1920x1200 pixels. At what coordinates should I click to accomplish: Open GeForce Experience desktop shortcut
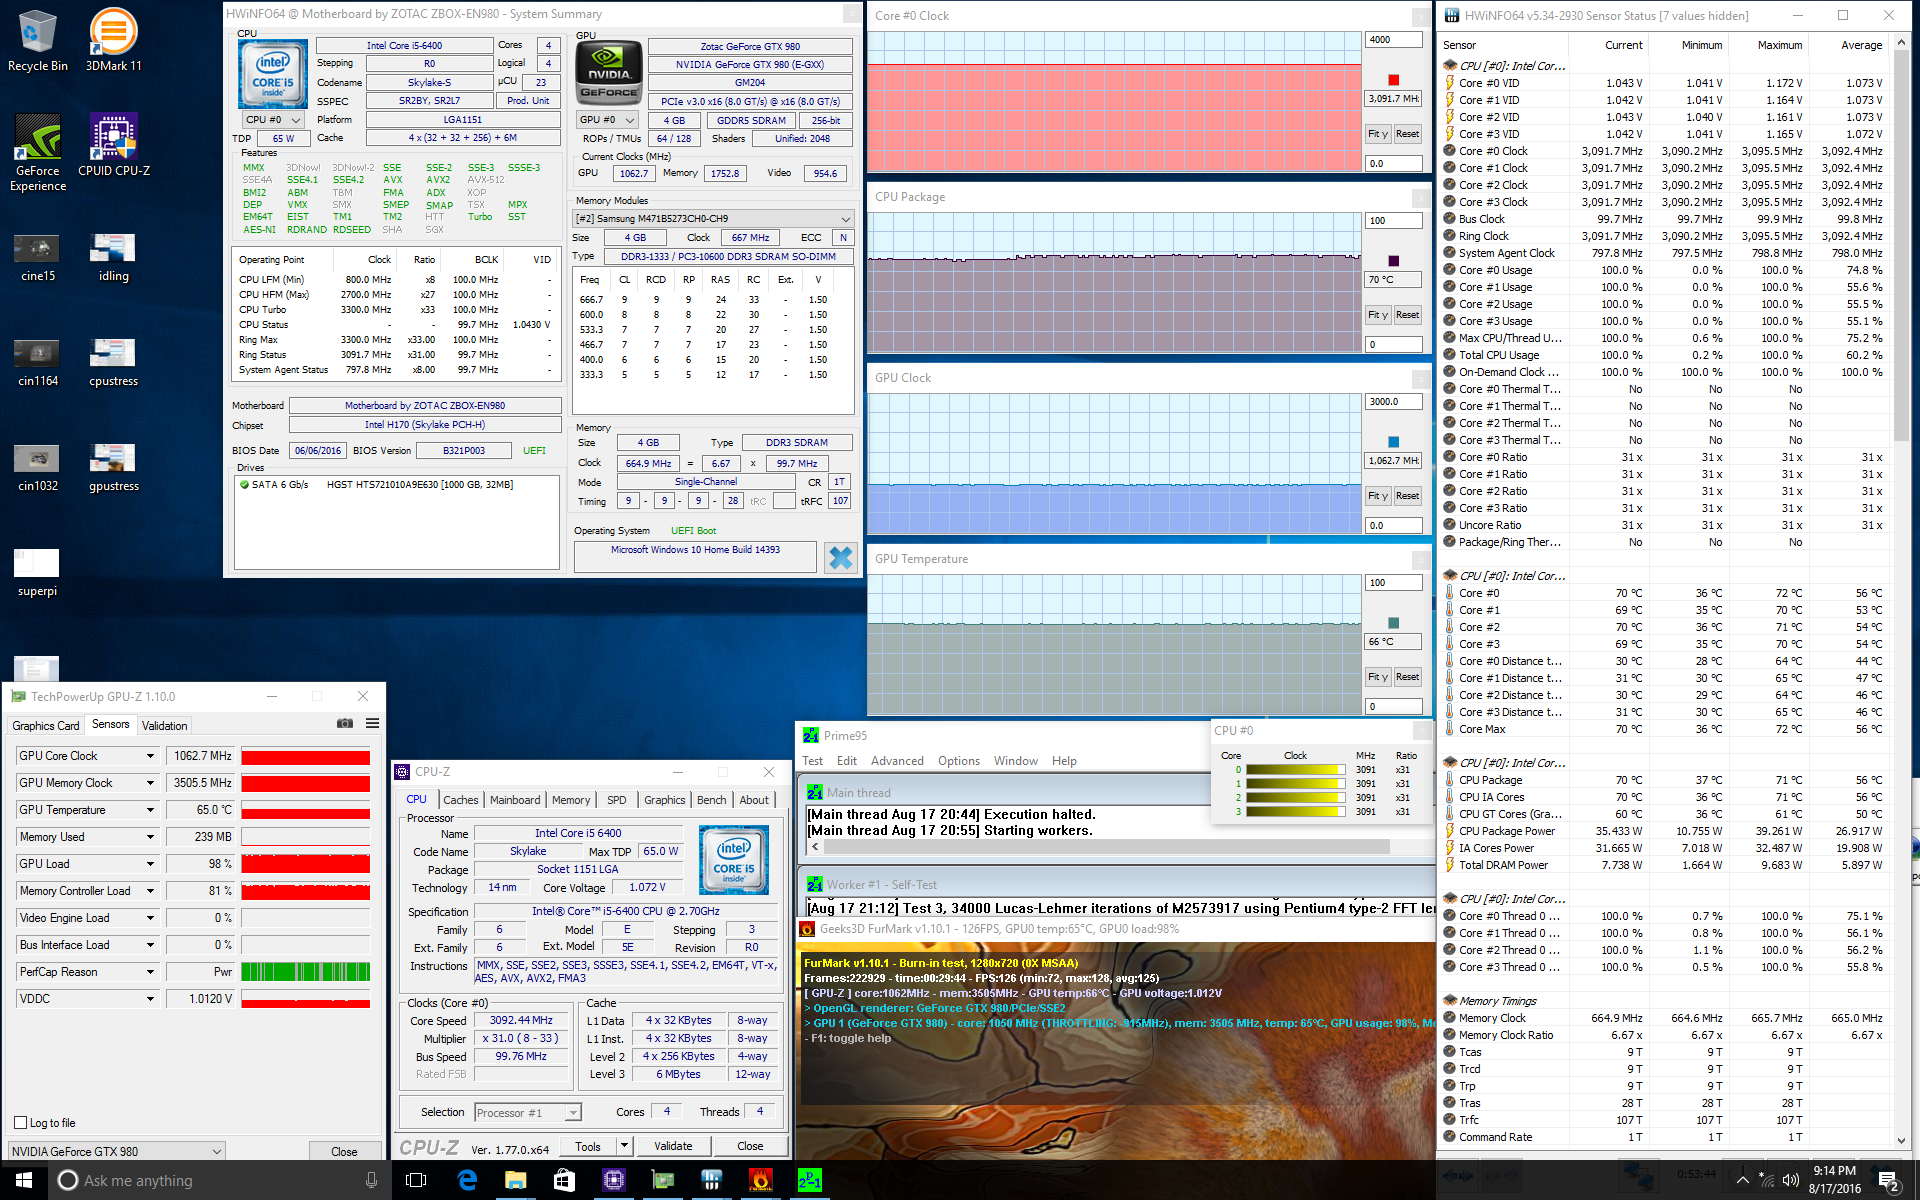(37, 152)
